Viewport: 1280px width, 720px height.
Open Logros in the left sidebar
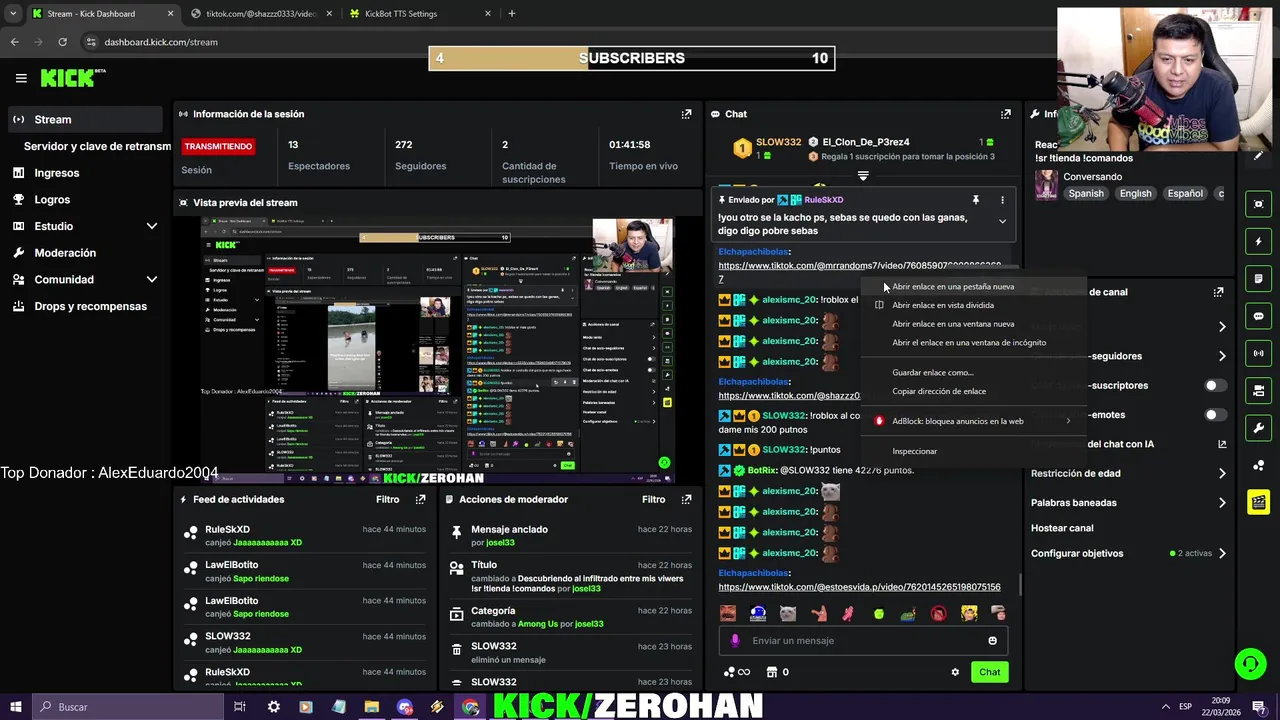[85, 200]
